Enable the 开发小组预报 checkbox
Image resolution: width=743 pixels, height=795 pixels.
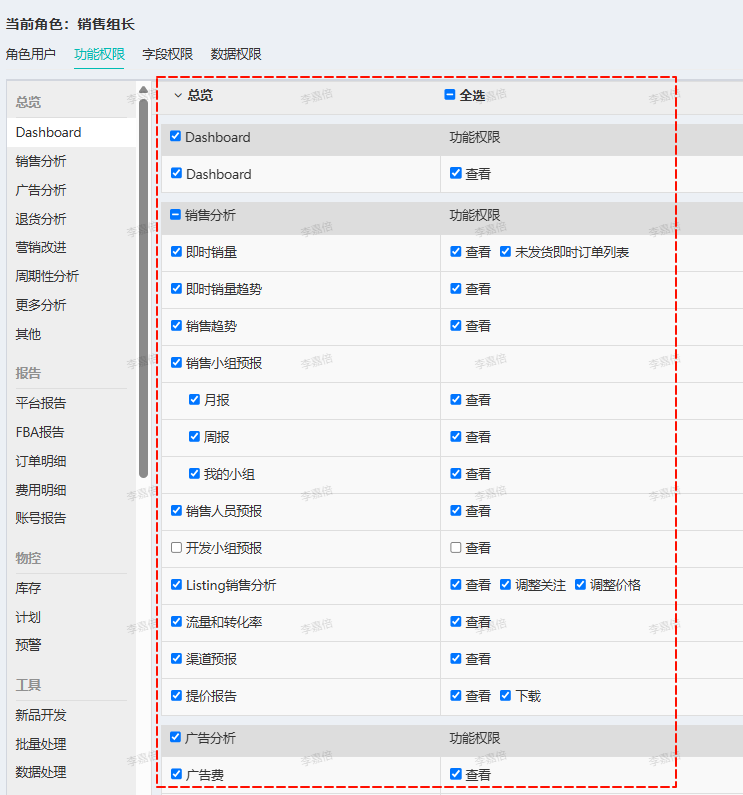tap(176, 548)
